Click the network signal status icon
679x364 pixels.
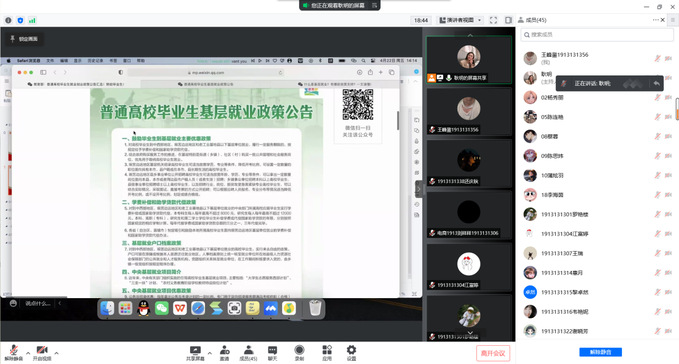coord(32,20)
